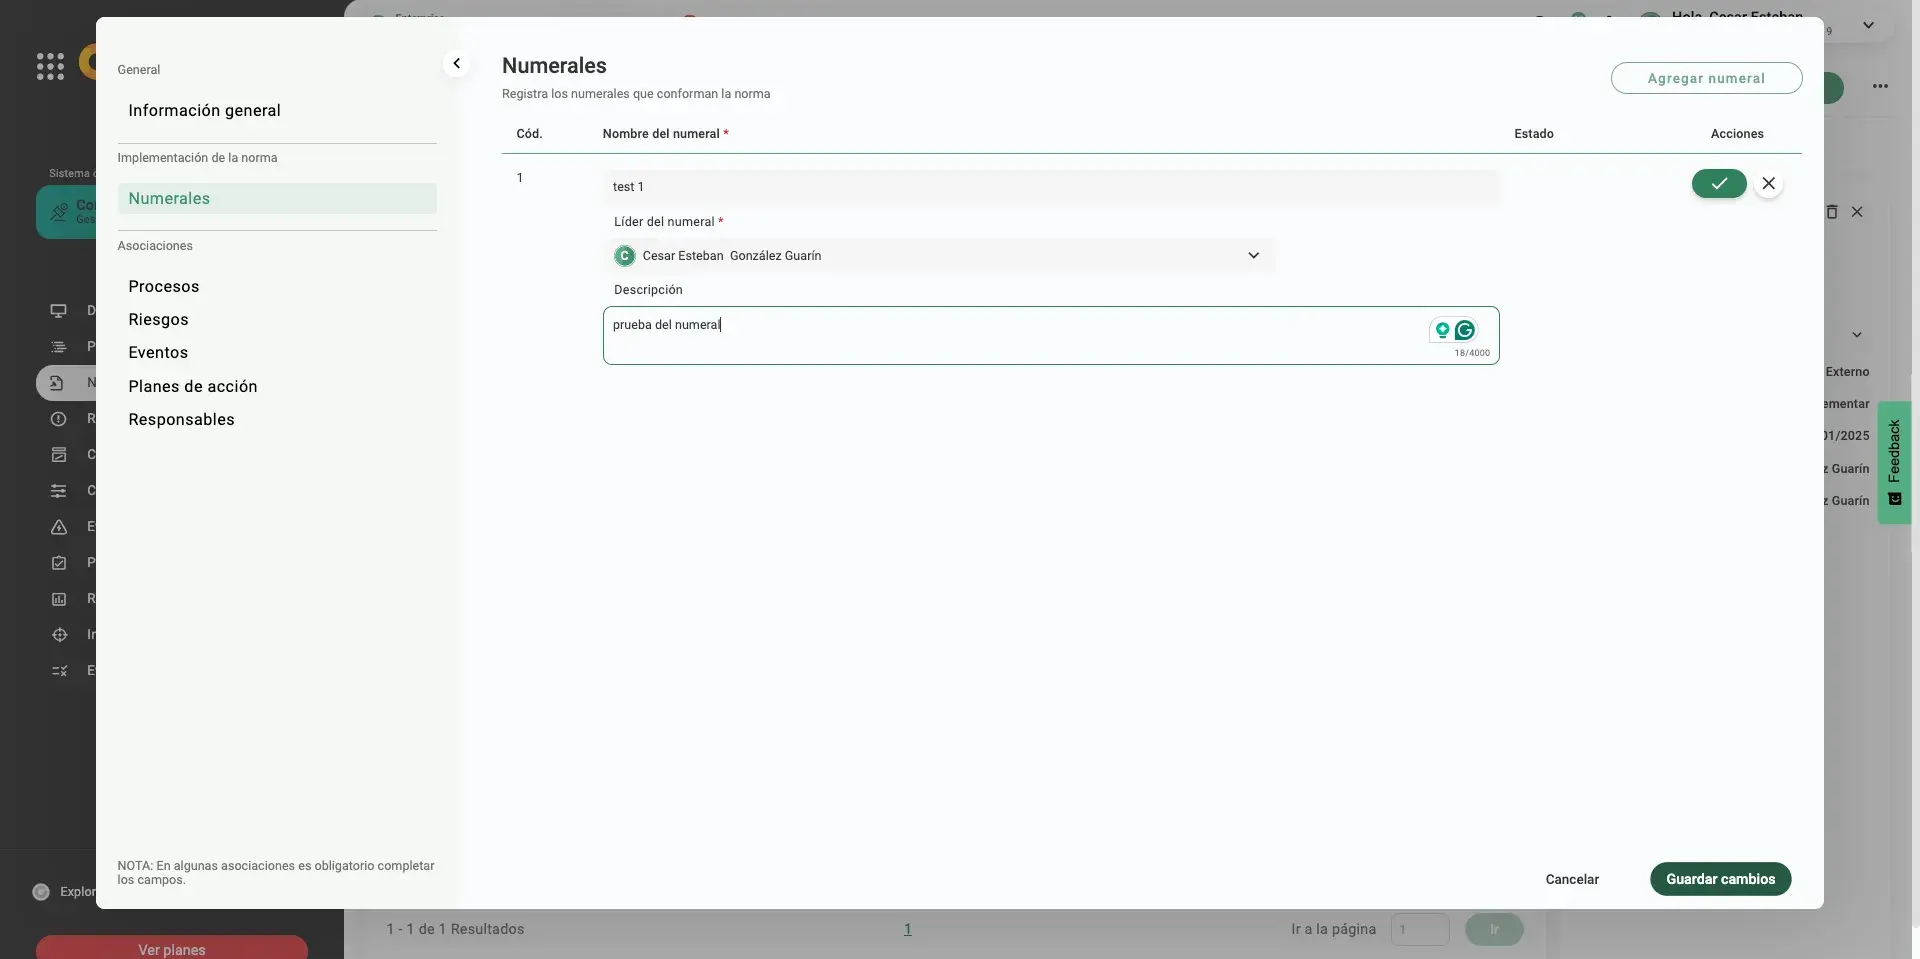This screenshot has width=1920, height=959.
Task: Collapse side panel with back chevron
Action: (456, 64)
